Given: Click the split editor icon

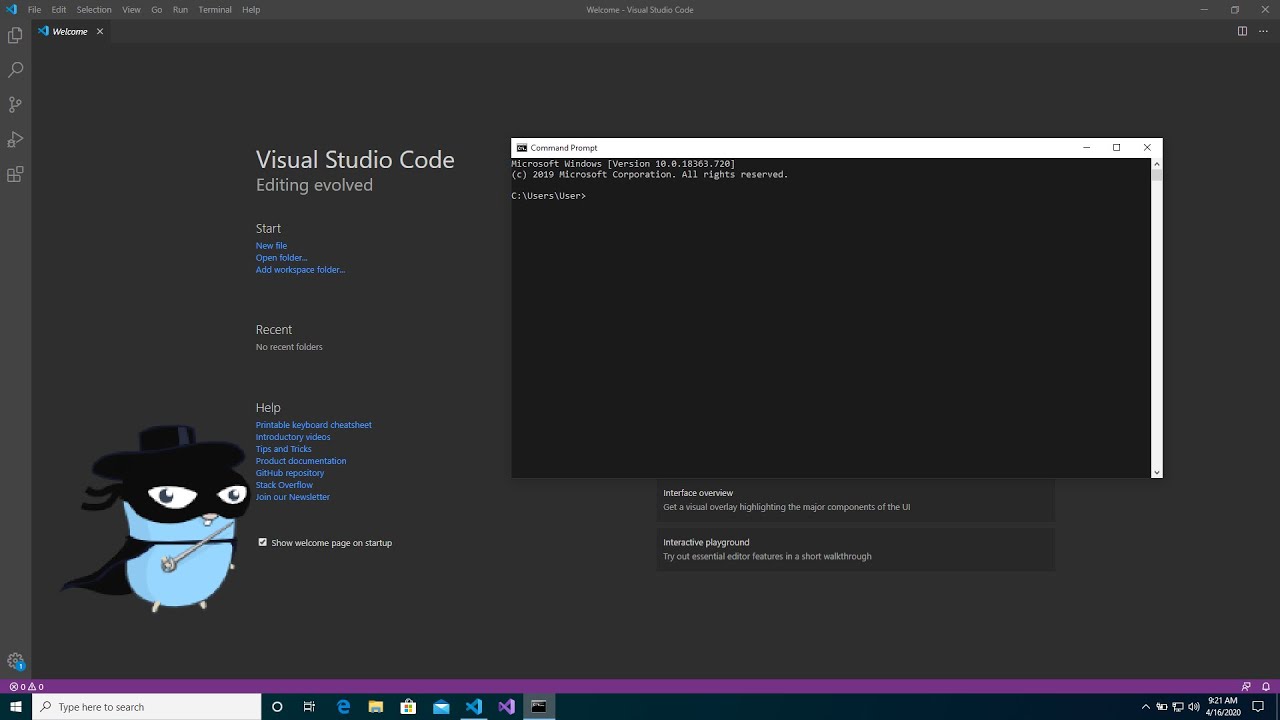Looking at the screenshot, I should 1242,31.
